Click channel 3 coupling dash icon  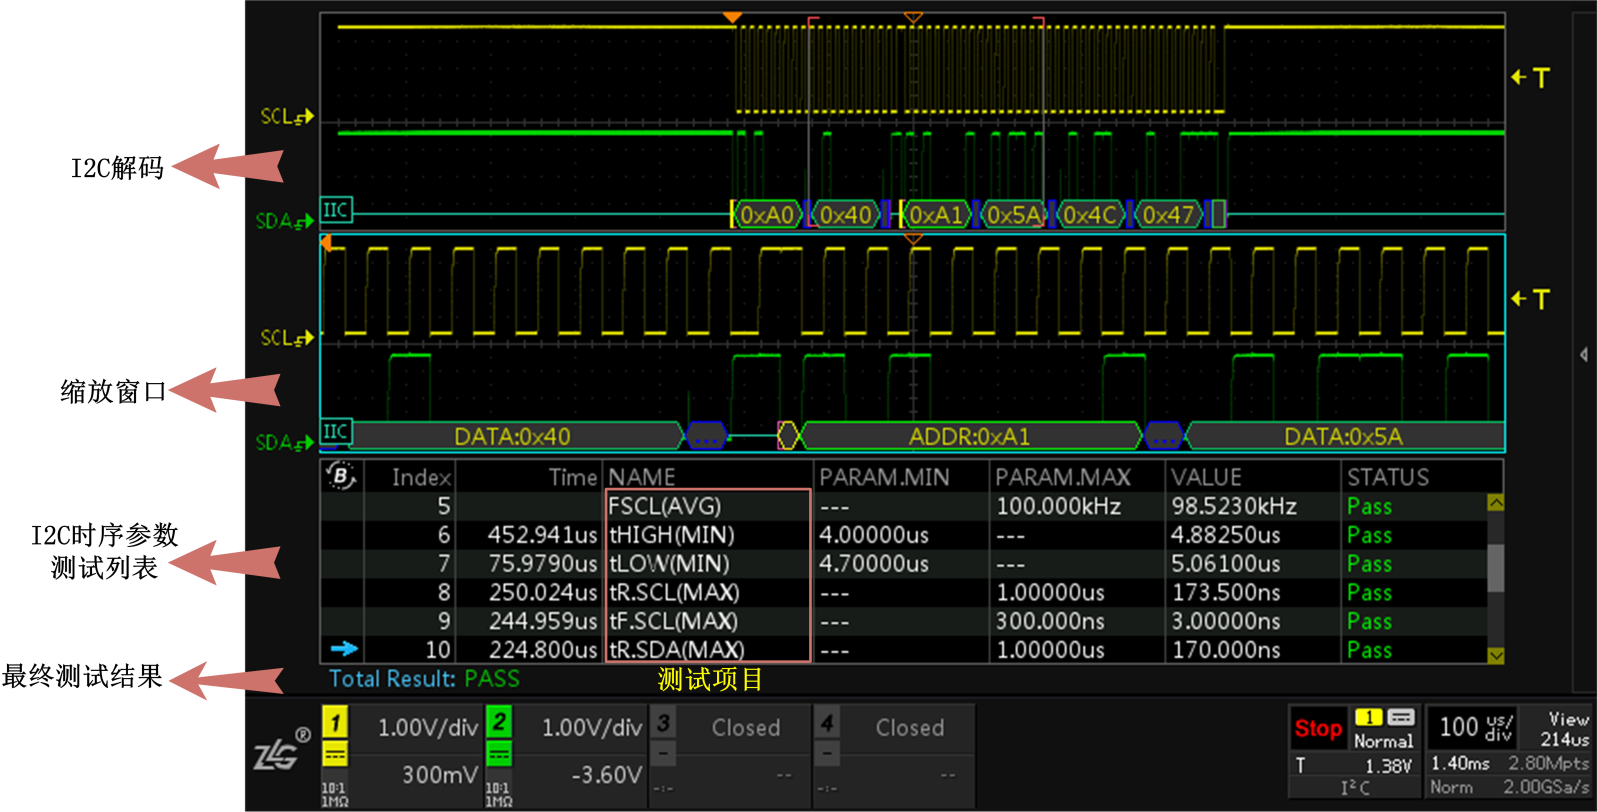pyautogui.click(x=663, y=753)
